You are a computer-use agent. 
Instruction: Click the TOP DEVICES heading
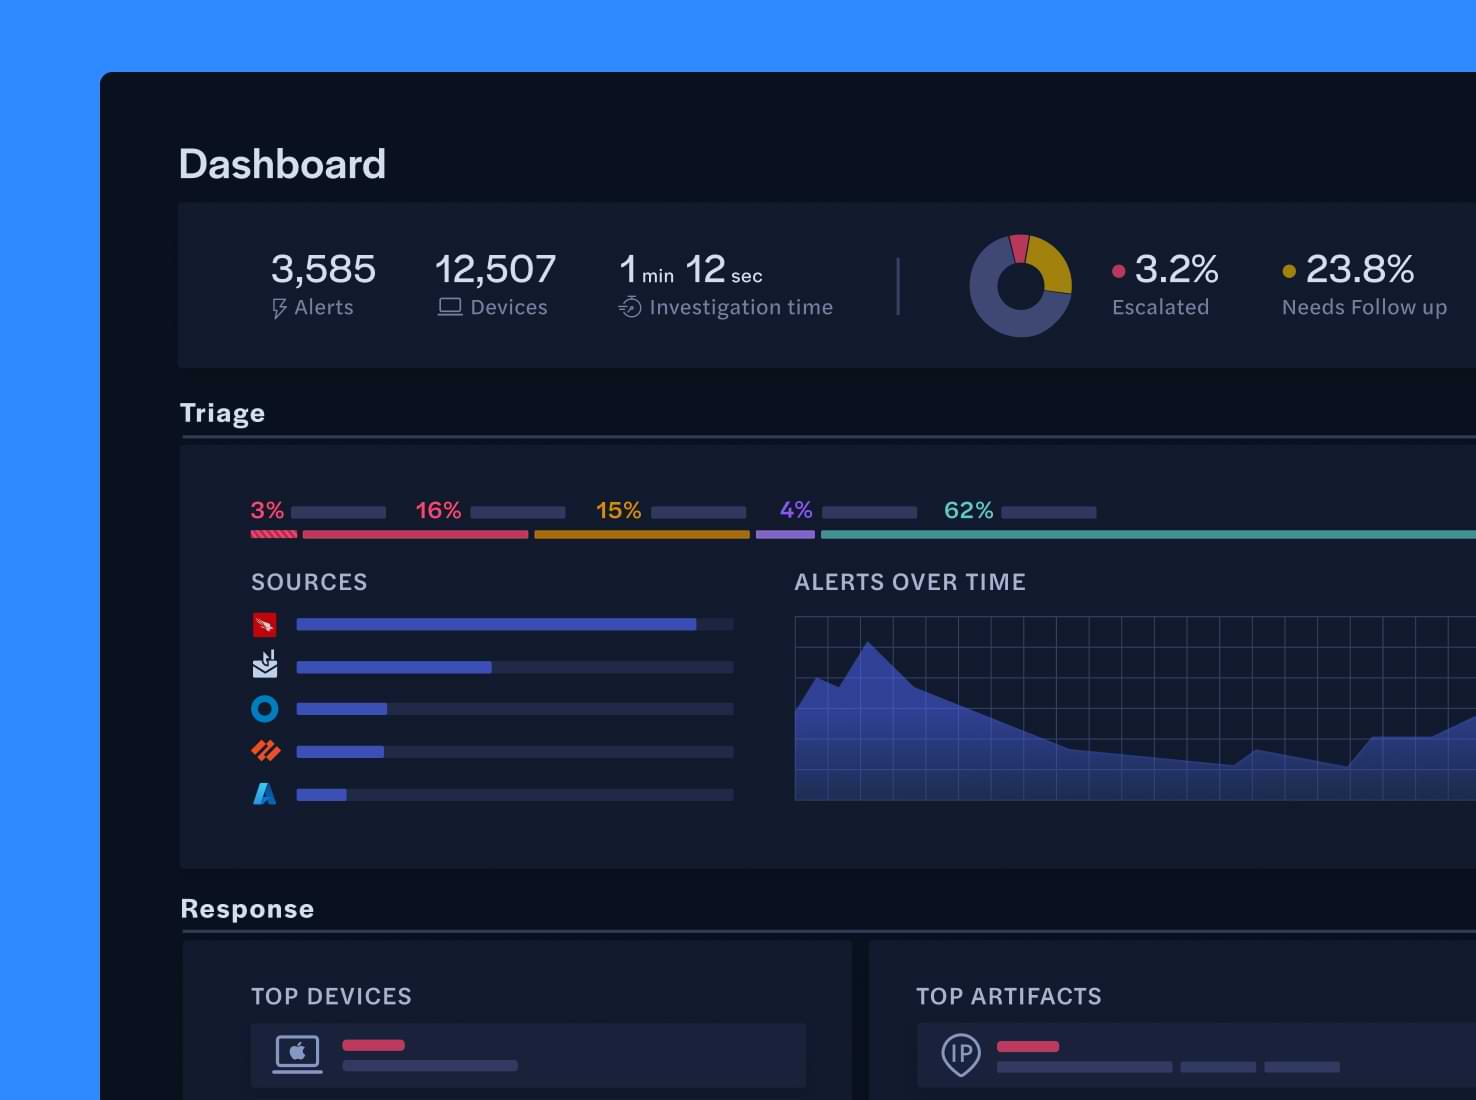(x=331, y=996)
